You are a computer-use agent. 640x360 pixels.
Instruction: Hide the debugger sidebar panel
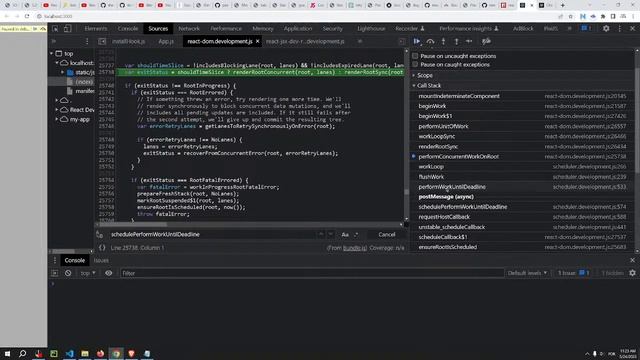(402, 41)
